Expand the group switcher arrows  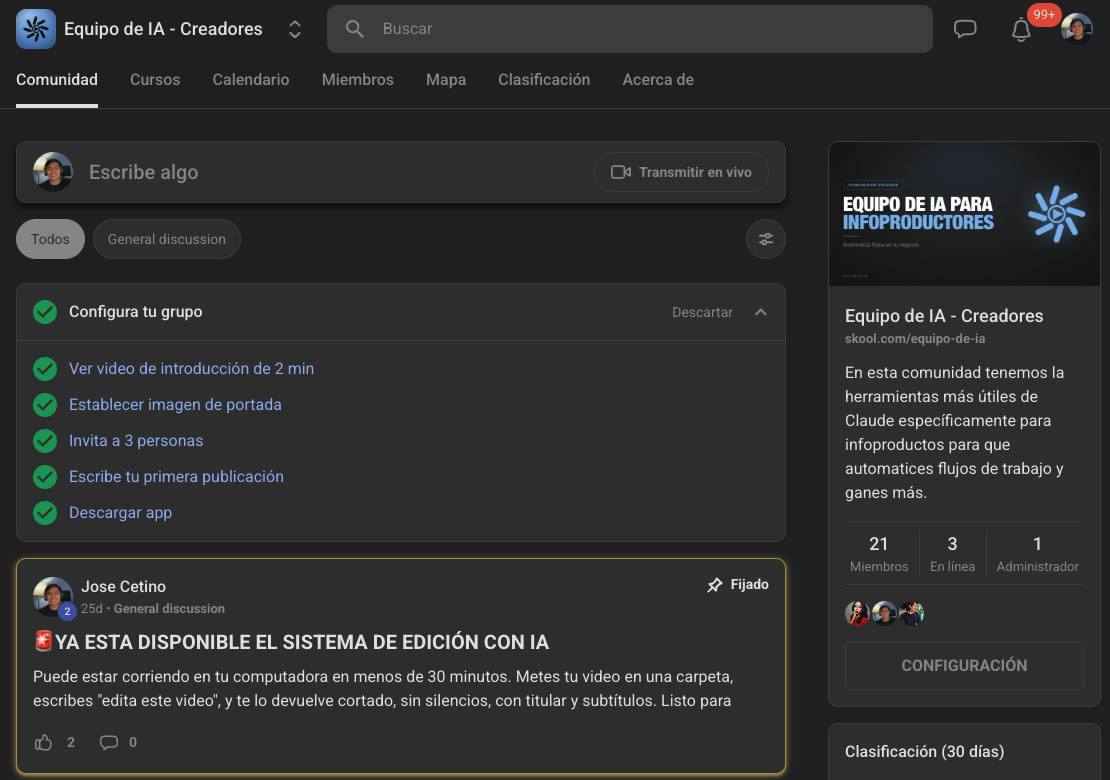pos(295,29)
